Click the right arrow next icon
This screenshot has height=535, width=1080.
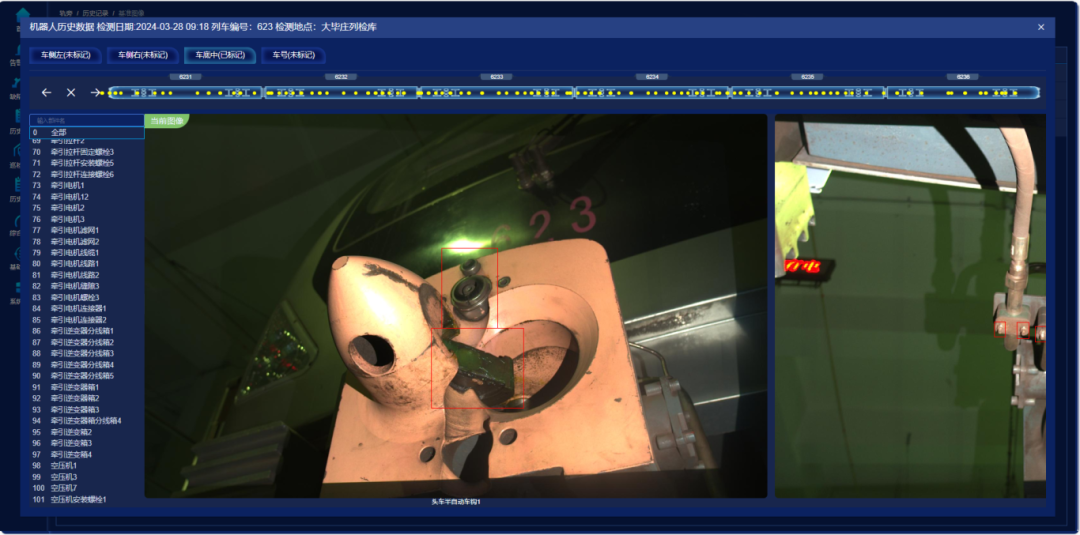[96, 93]
